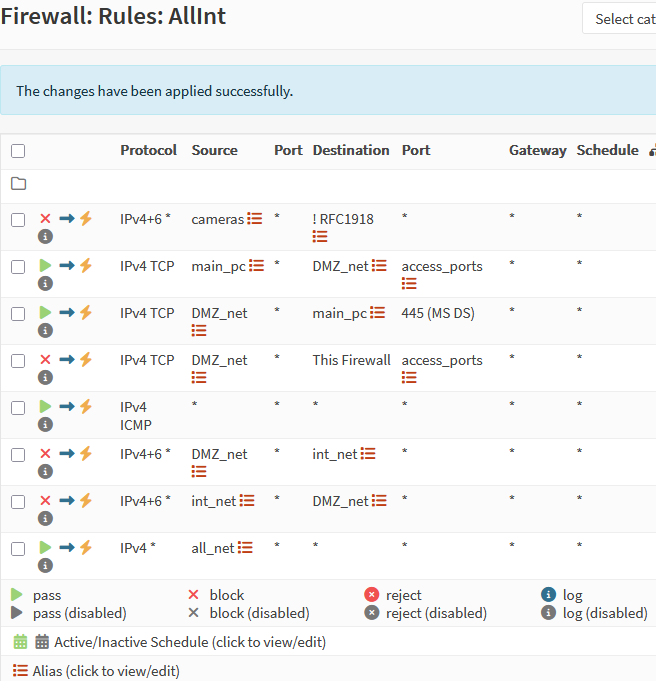656x681 pixels.
Task: Click log info icon of IPv4 ICMP rule
Action: (x=45, y=424)
